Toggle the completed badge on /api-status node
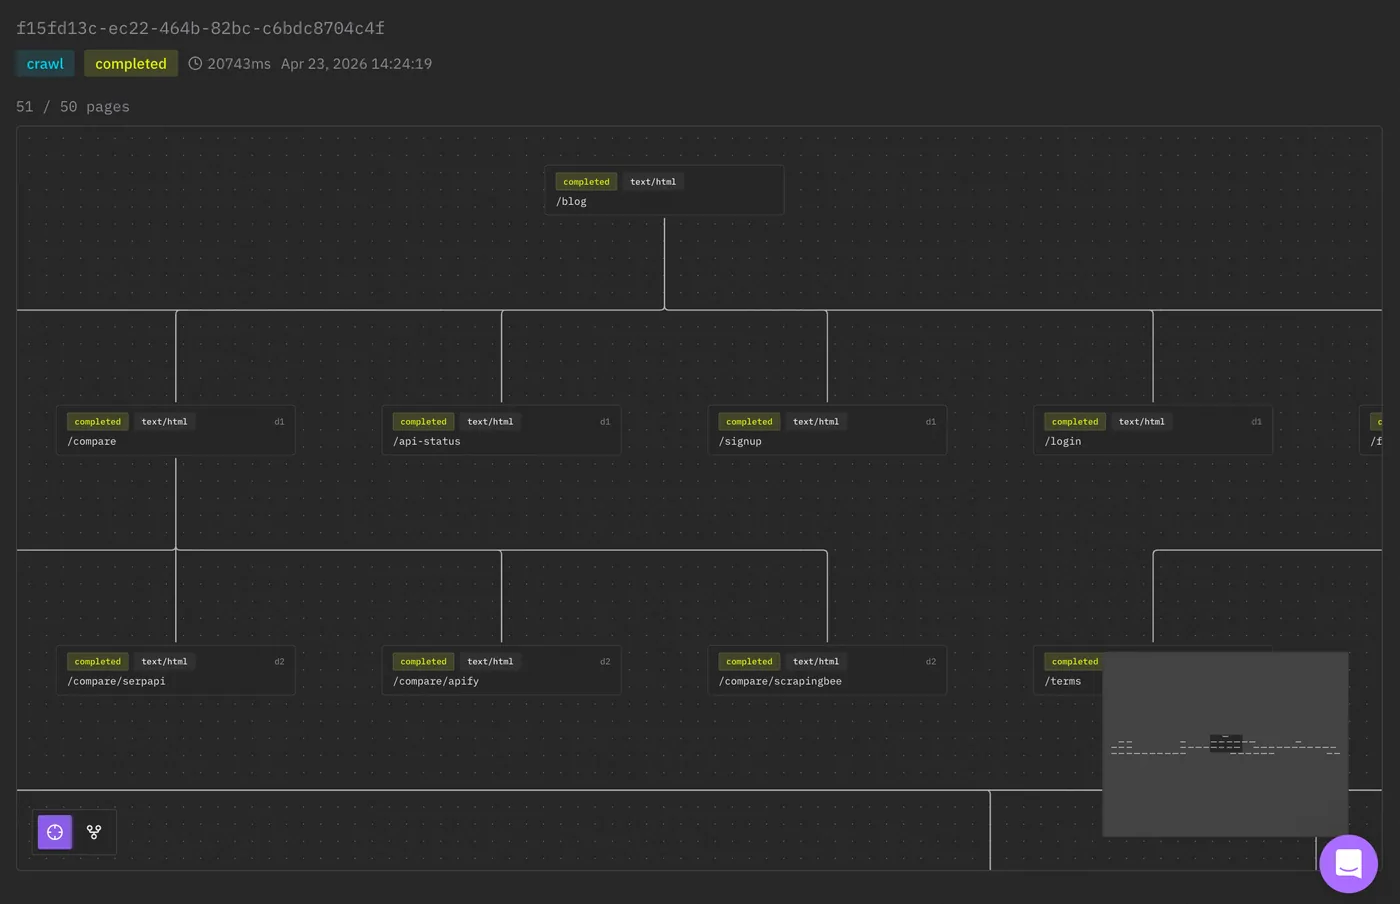1400x904 pixels. (422, 421)
